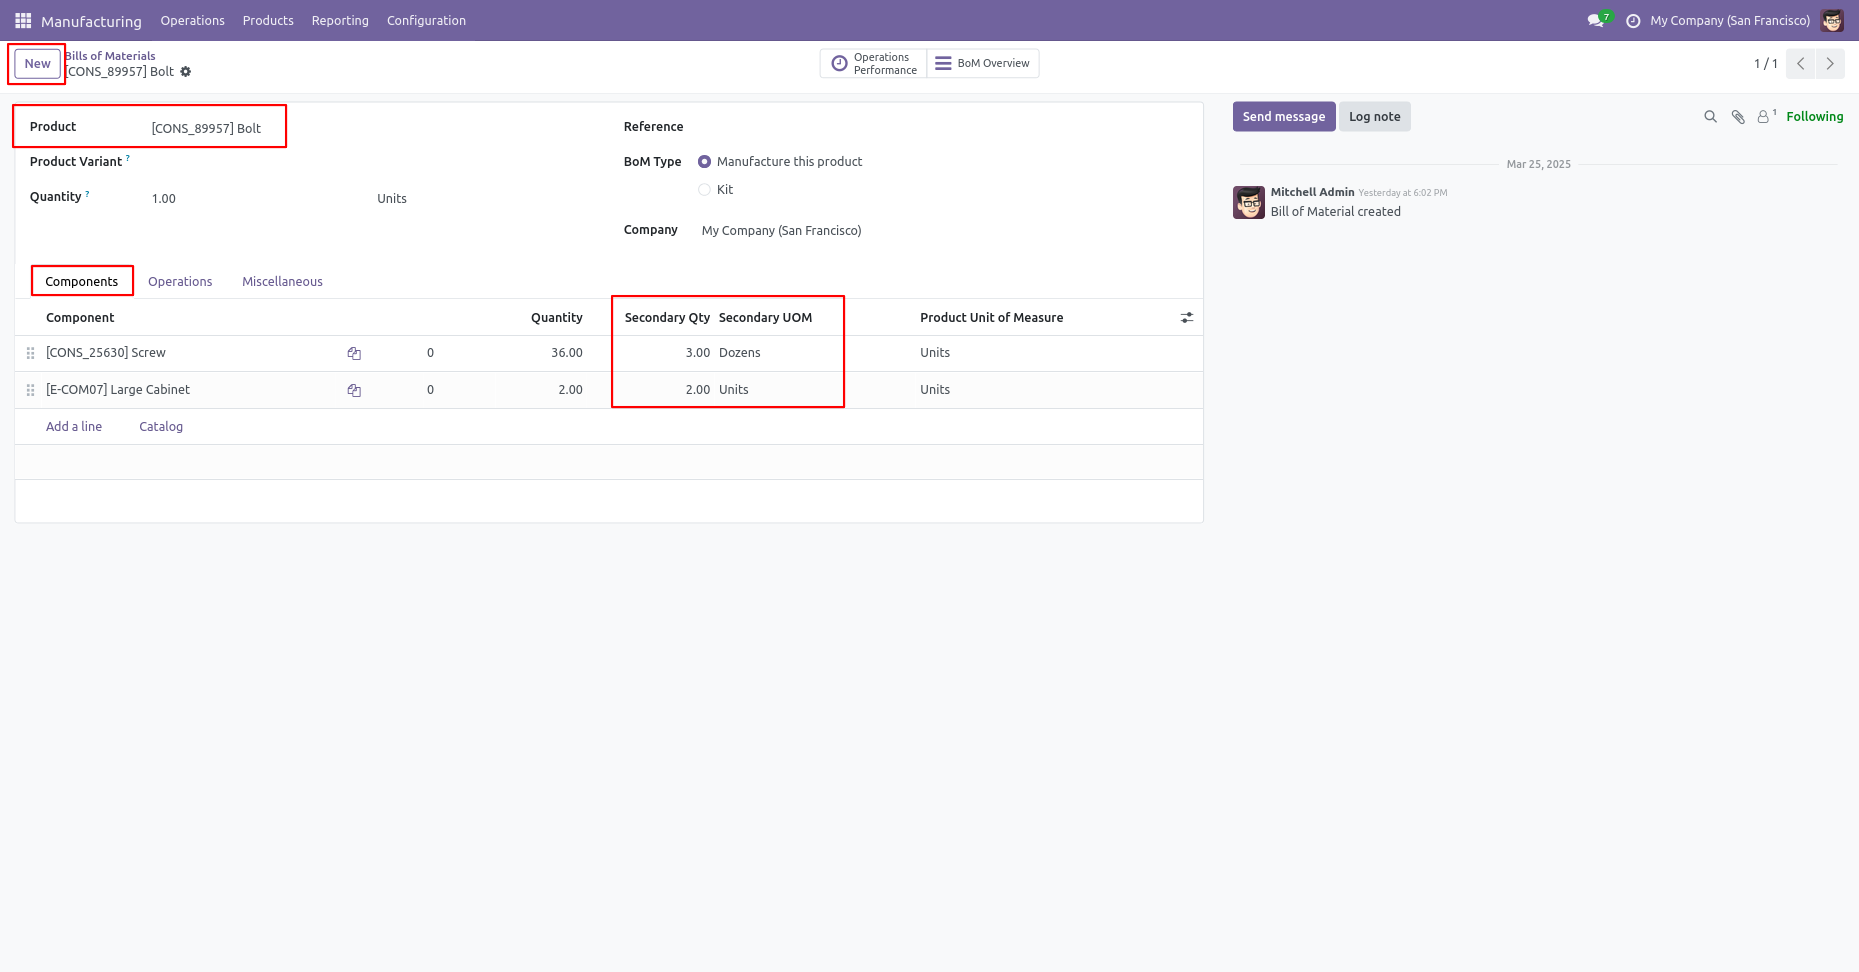
Task: Click Add a line link
Action: tap(74, 427)
